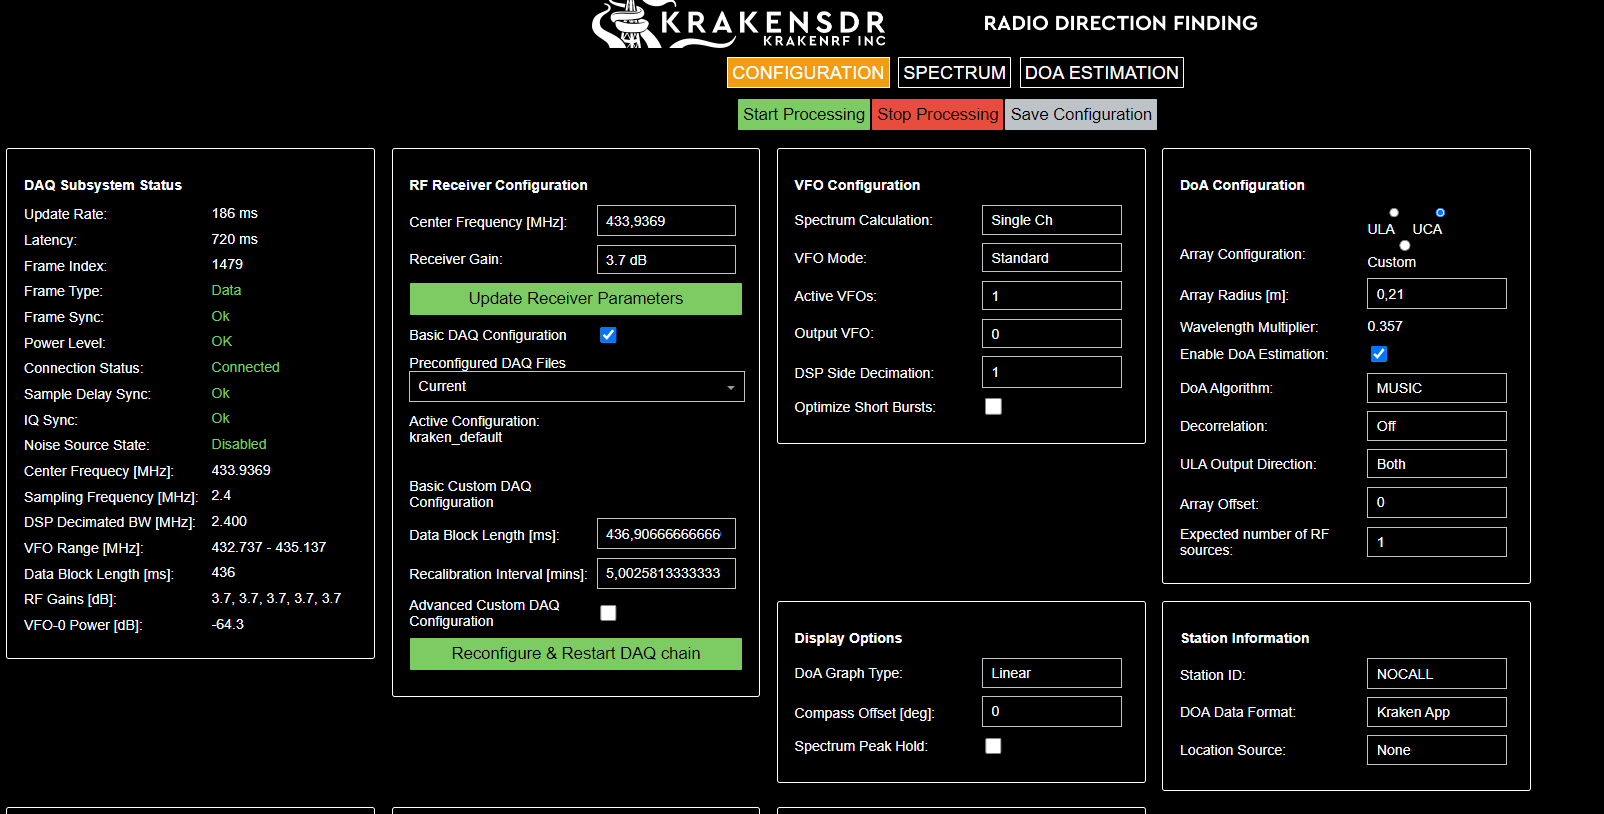Edit the Recalibration Interval field
This screenshot has height=814, width=1604.
[666, 574]
